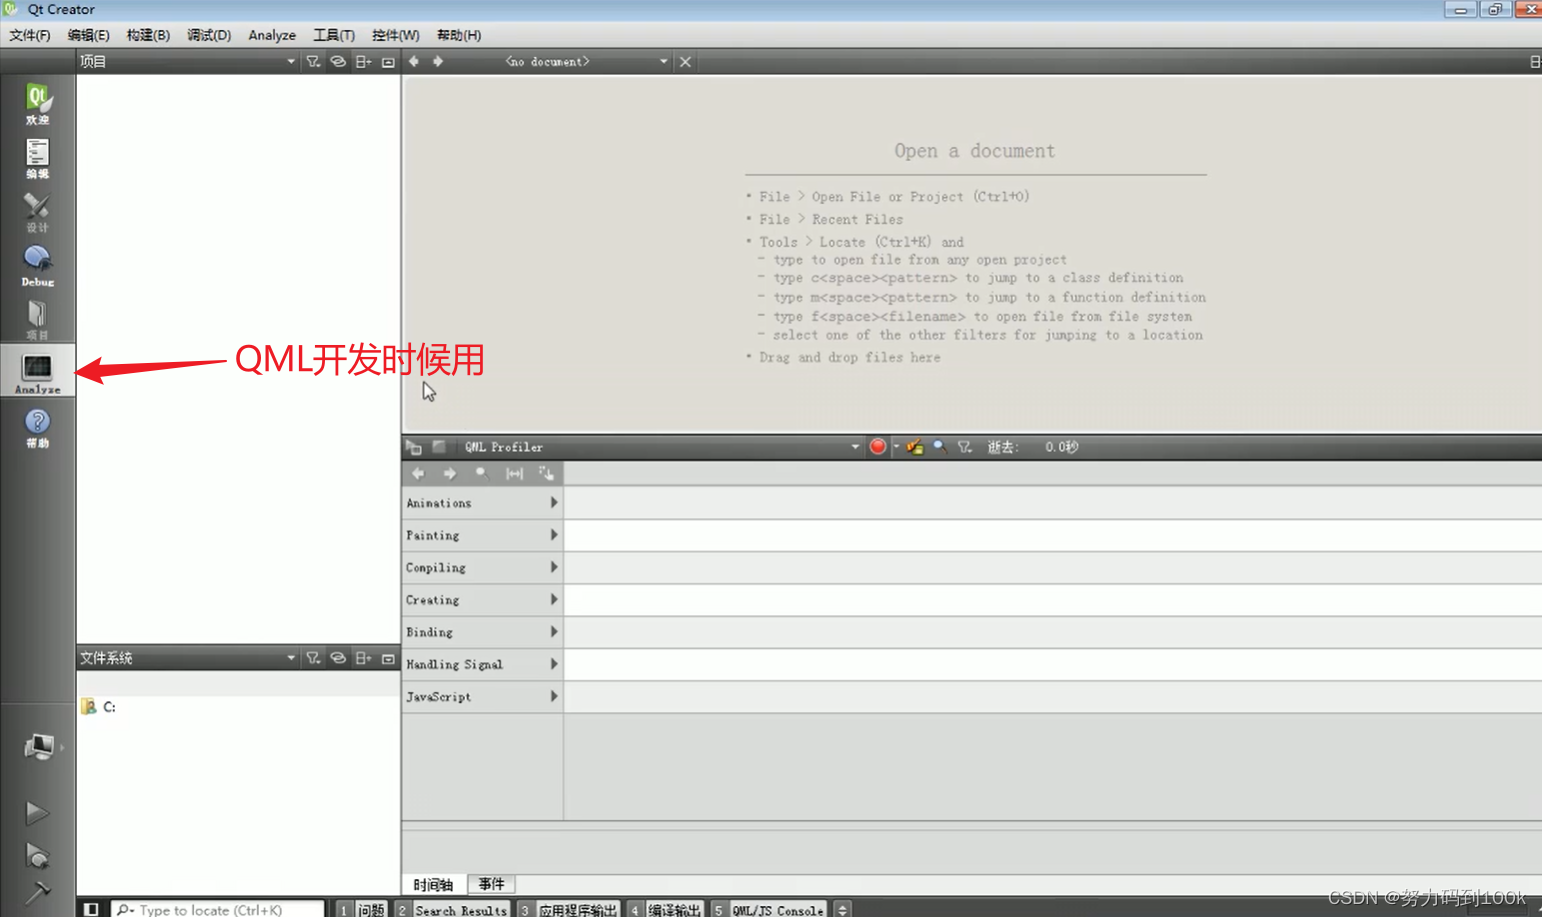Viewport: 1542px width, 917px height.
Task: Switch to the 编辑 (Edit) mode icon
Action: (37, 158)
